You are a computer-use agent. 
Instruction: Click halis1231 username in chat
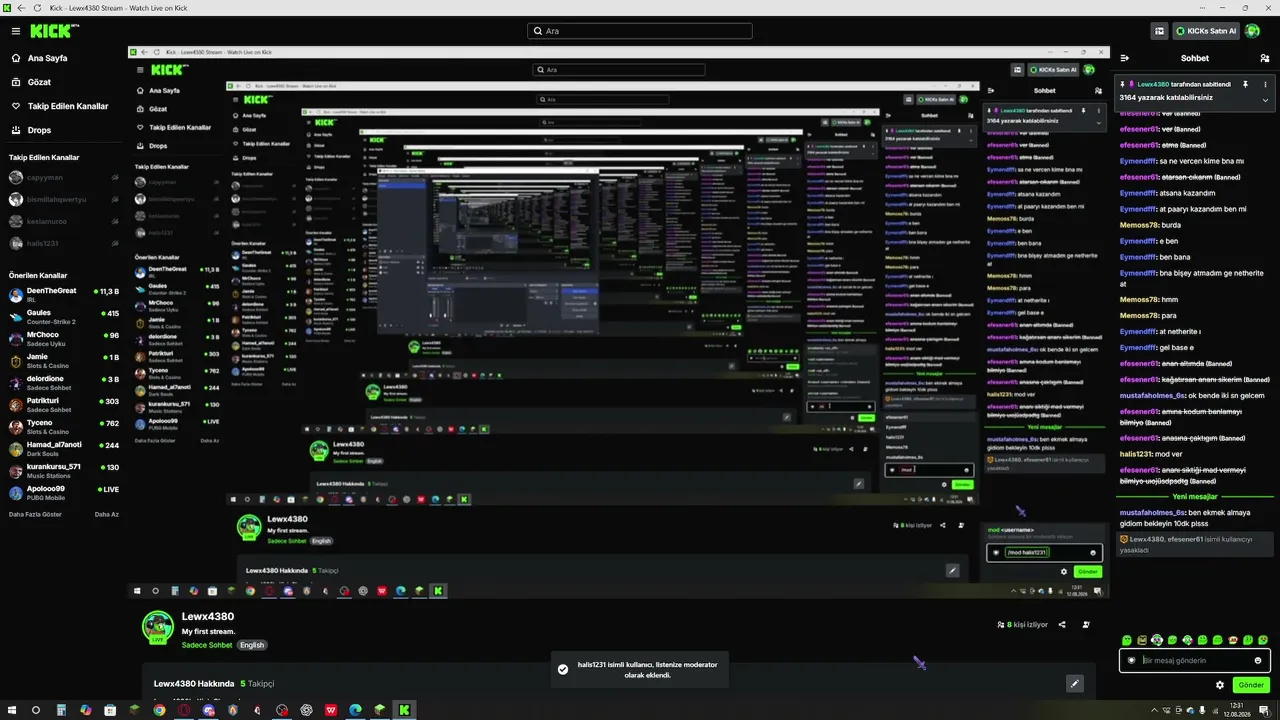click(1136, 453)
